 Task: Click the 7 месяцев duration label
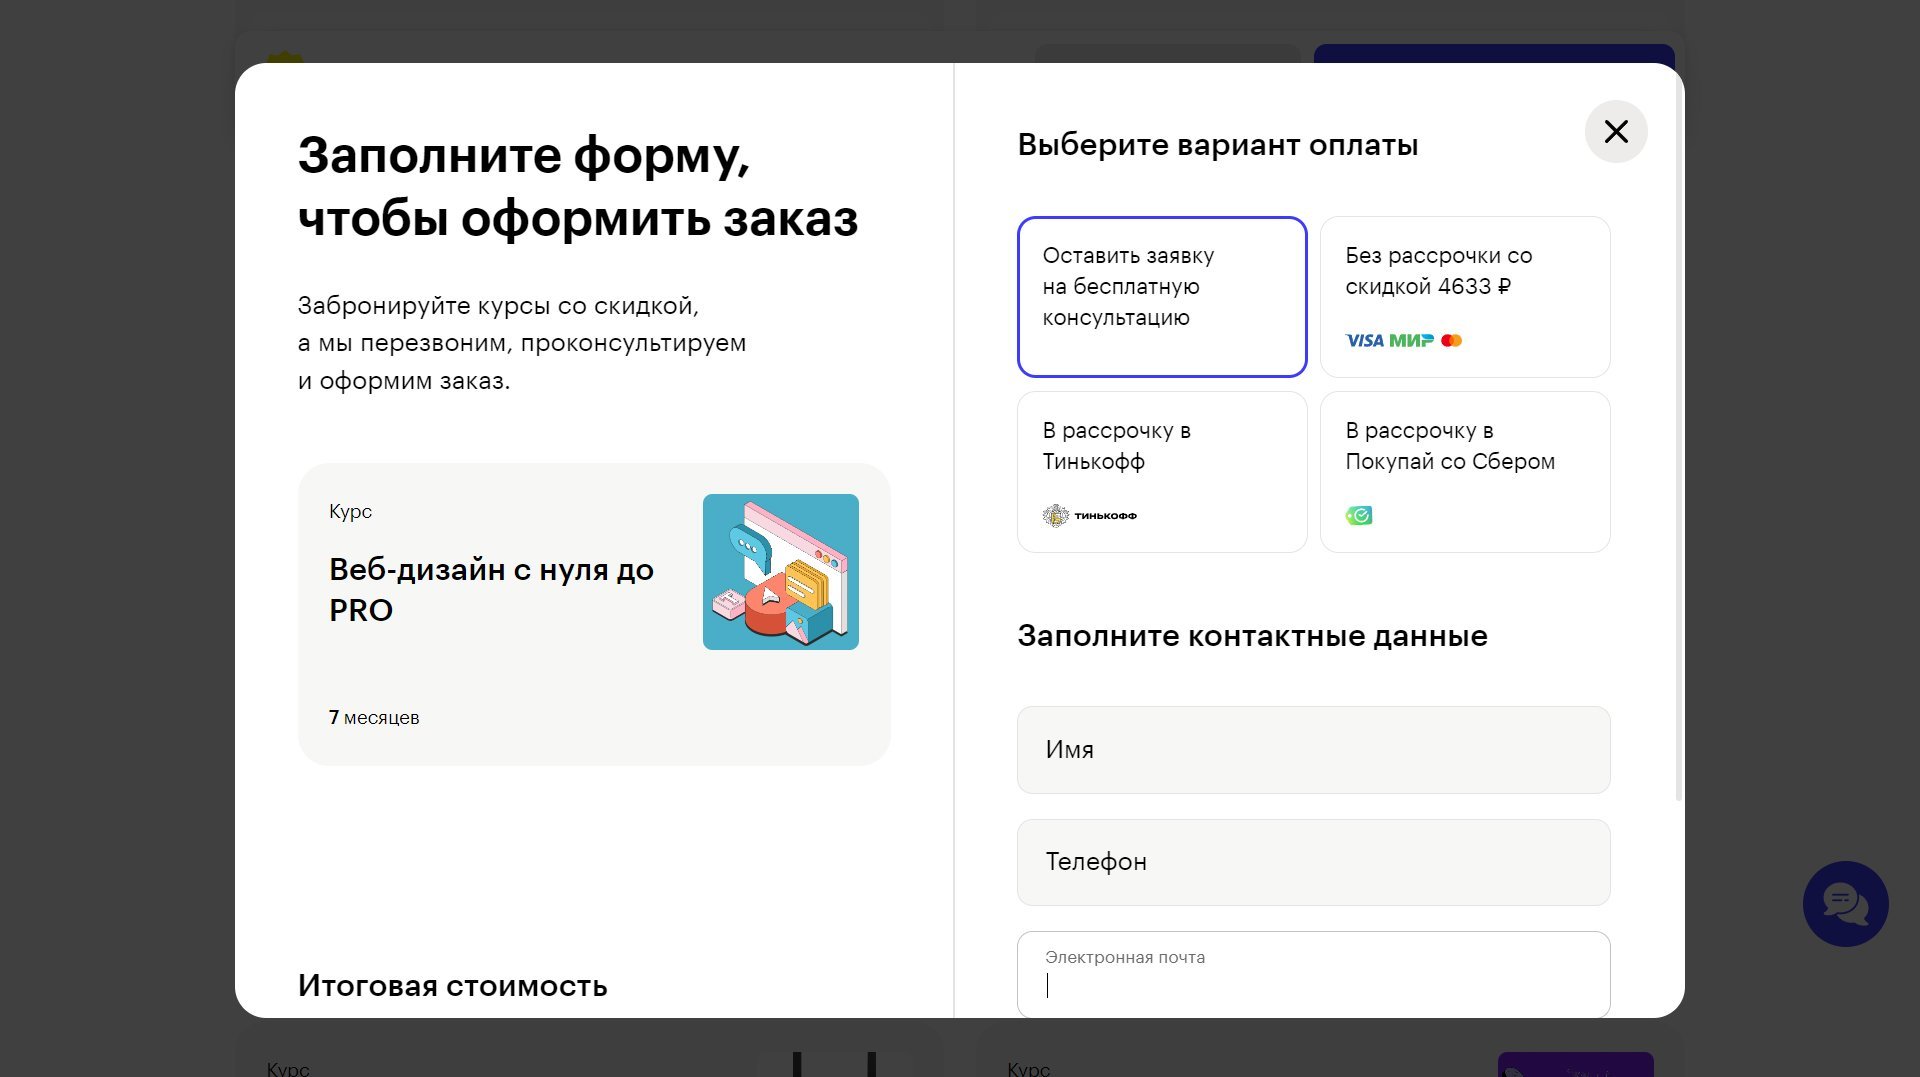[x=374, y=718]
